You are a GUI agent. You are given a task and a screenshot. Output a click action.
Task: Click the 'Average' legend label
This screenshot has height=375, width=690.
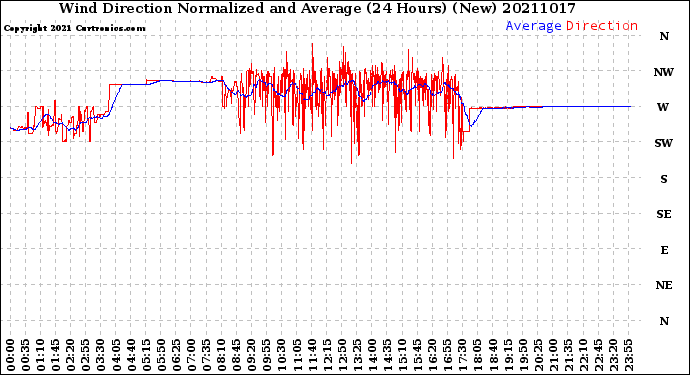(533, 26)
